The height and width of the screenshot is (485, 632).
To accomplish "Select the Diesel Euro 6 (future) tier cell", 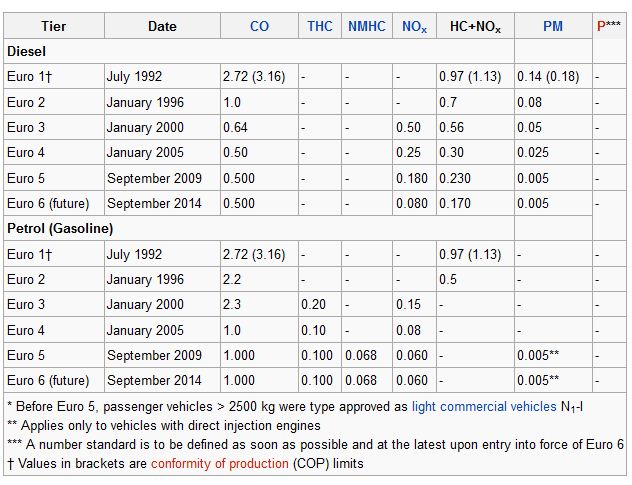I will [x=48, y=204].
